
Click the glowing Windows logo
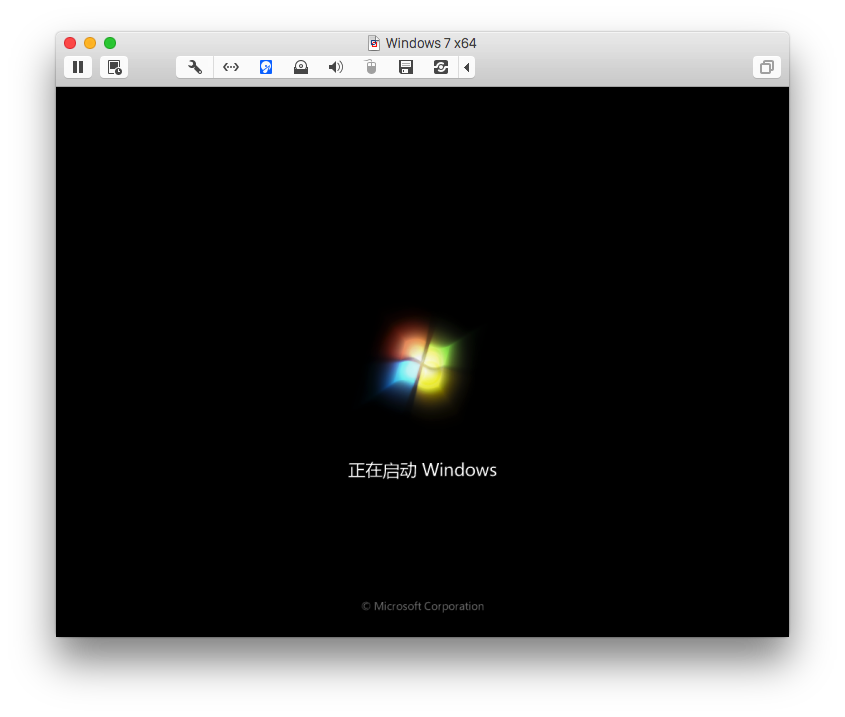pos(421,362)
